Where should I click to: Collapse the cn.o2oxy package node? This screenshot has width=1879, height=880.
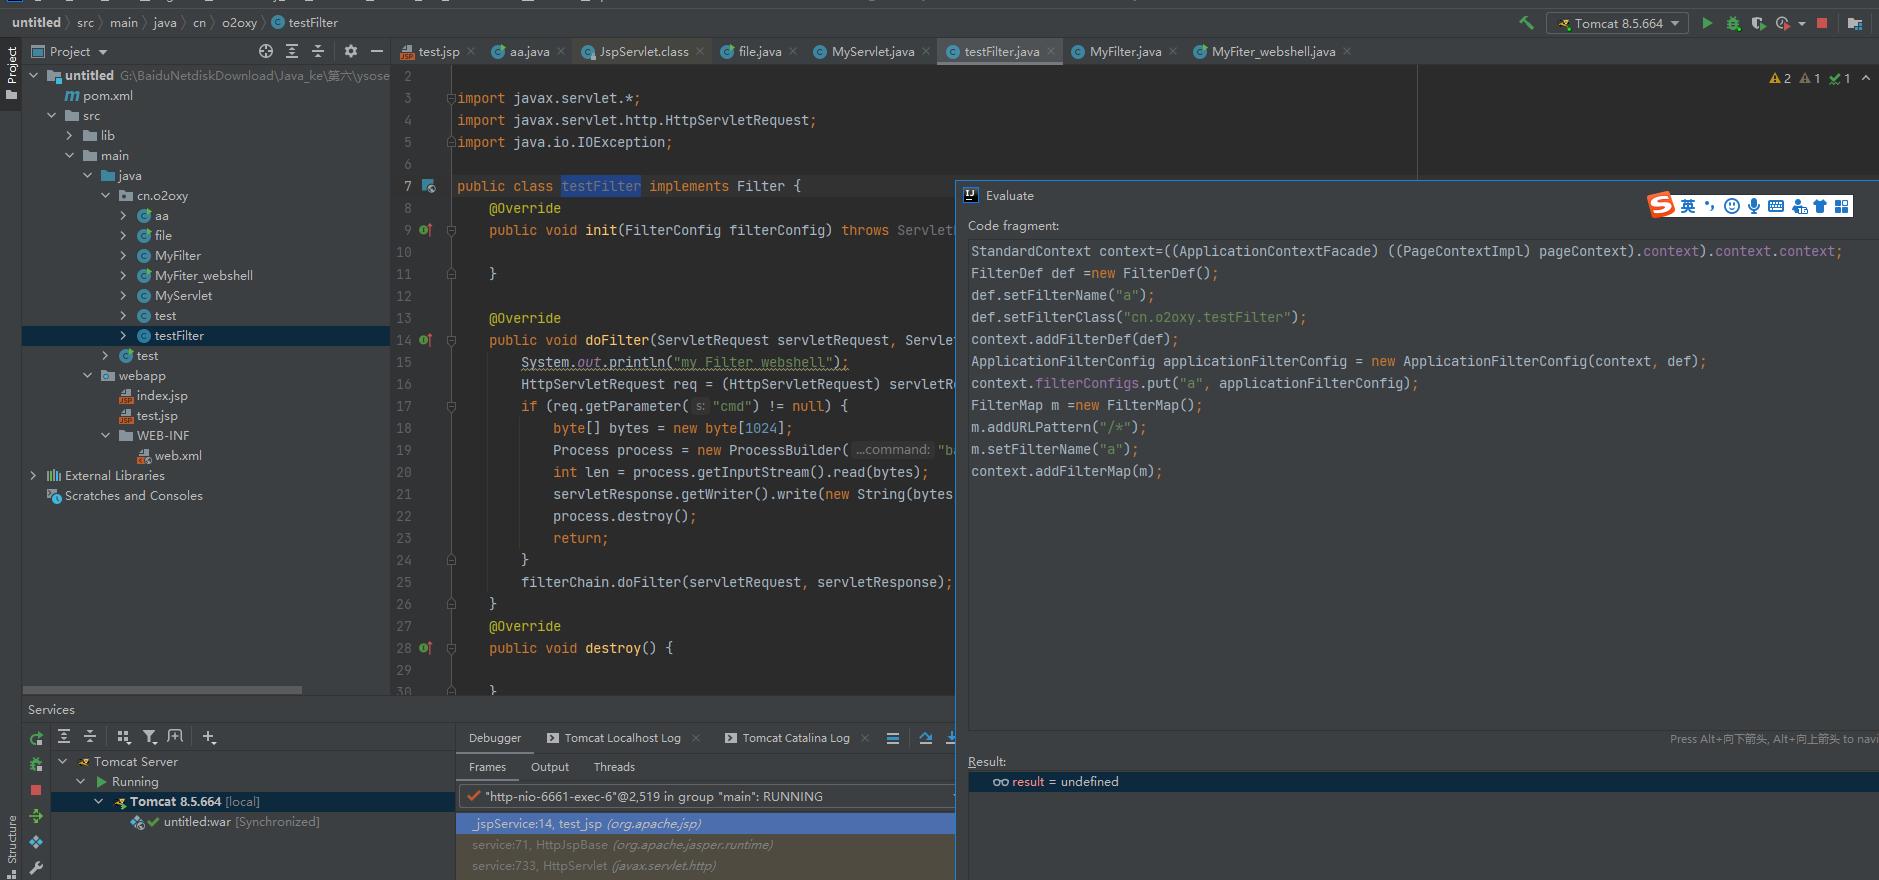105,196
